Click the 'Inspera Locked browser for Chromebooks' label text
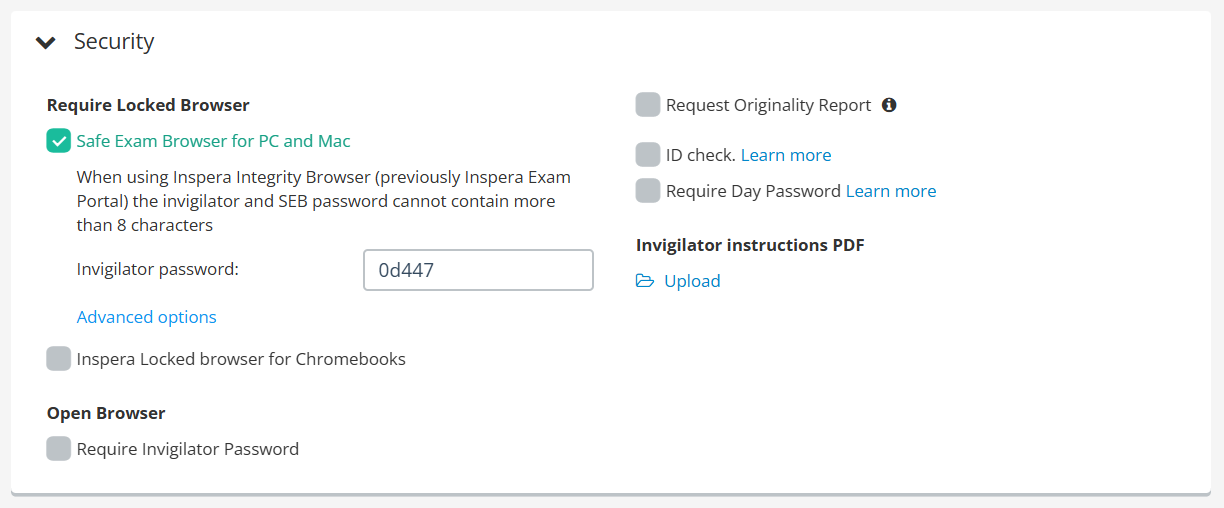1224x508 pixels. [x=241, y=359]
